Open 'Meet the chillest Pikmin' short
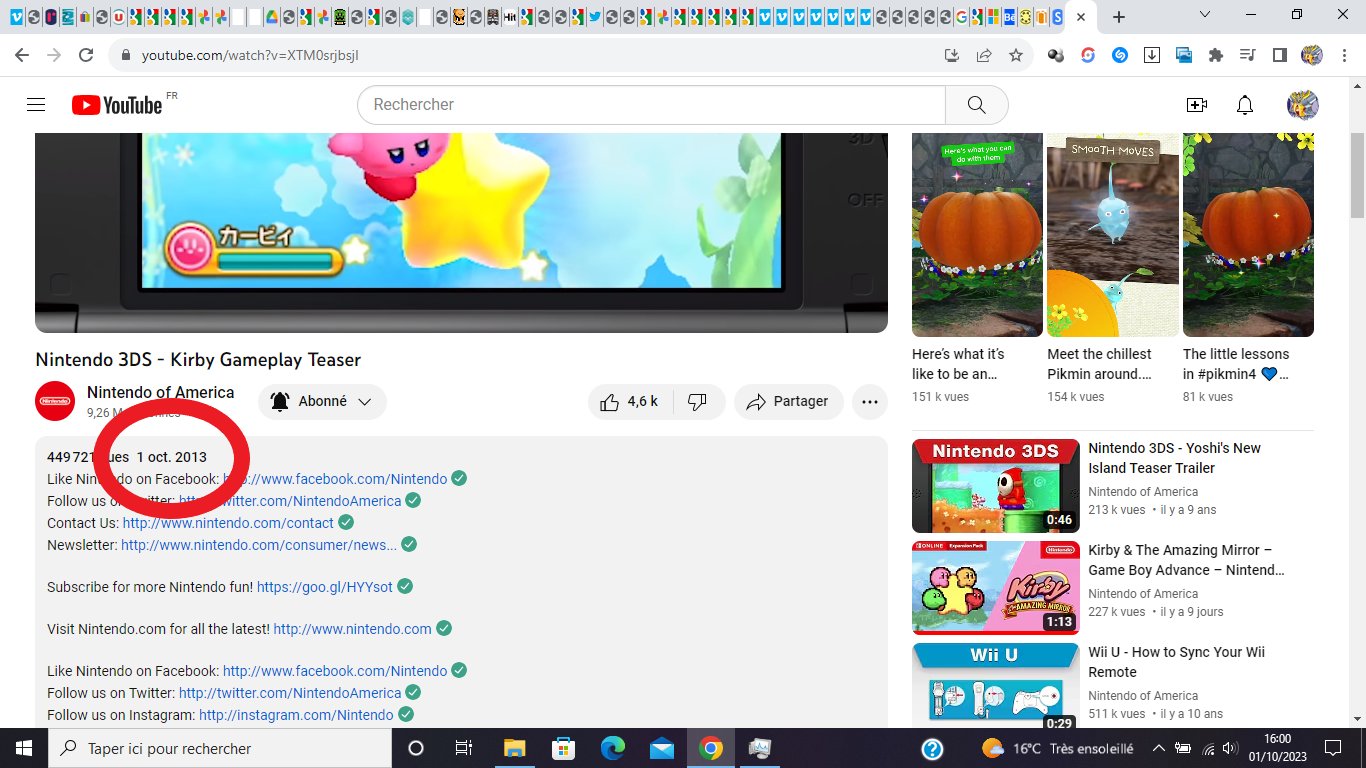Image resolution: width=1366 pixels, height=768 pixels. coord(1113,235)
